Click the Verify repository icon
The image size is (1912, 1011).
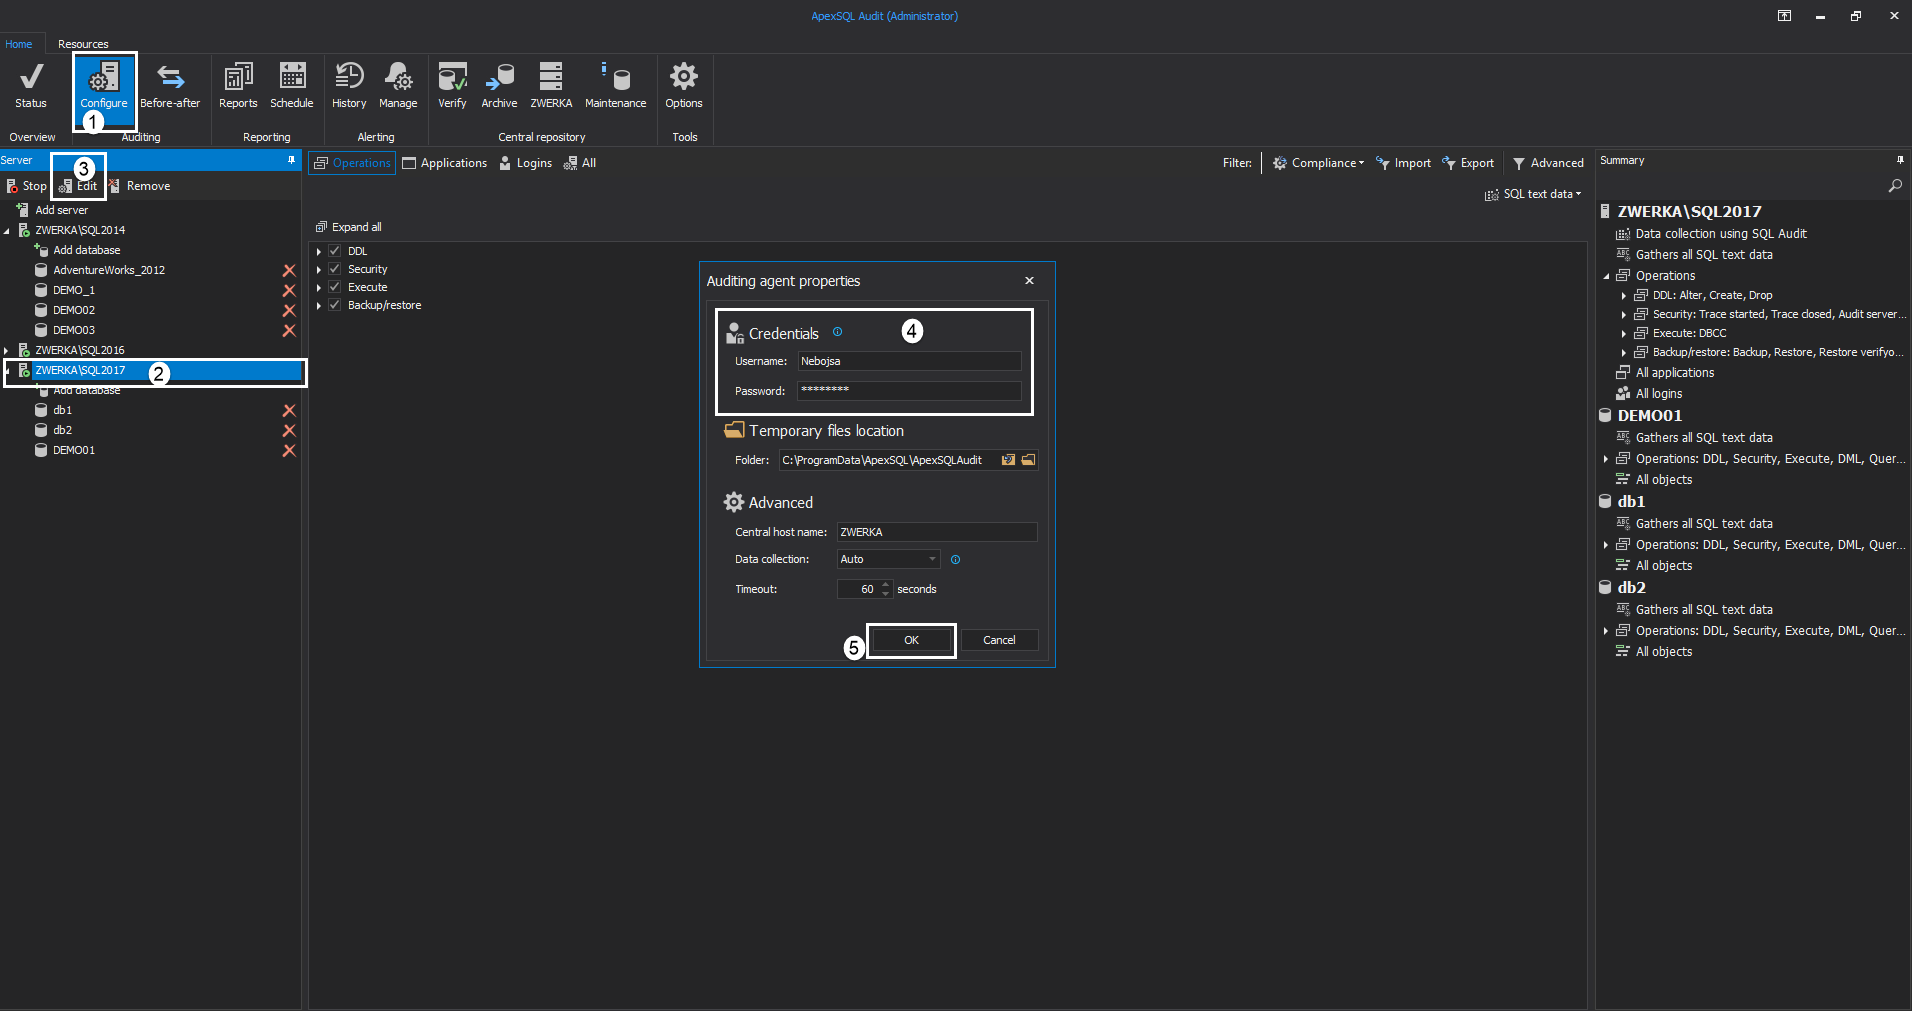coord(452,85)
